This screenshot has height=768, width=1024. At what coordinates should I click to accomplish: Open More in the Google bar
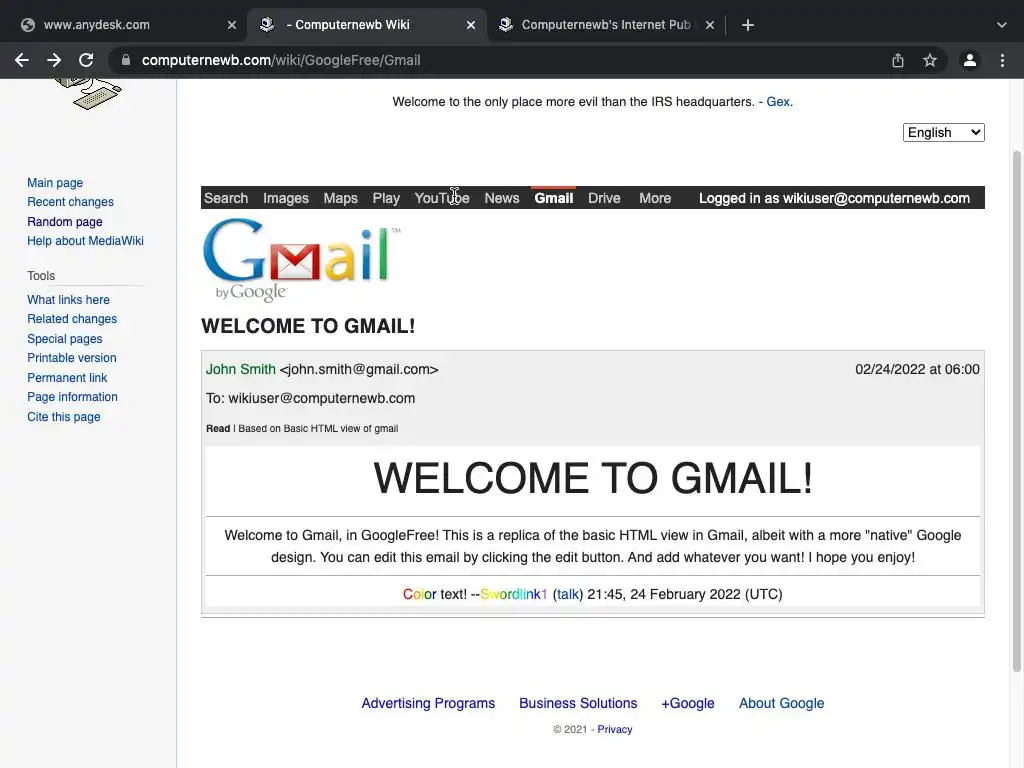coord(655,198)
